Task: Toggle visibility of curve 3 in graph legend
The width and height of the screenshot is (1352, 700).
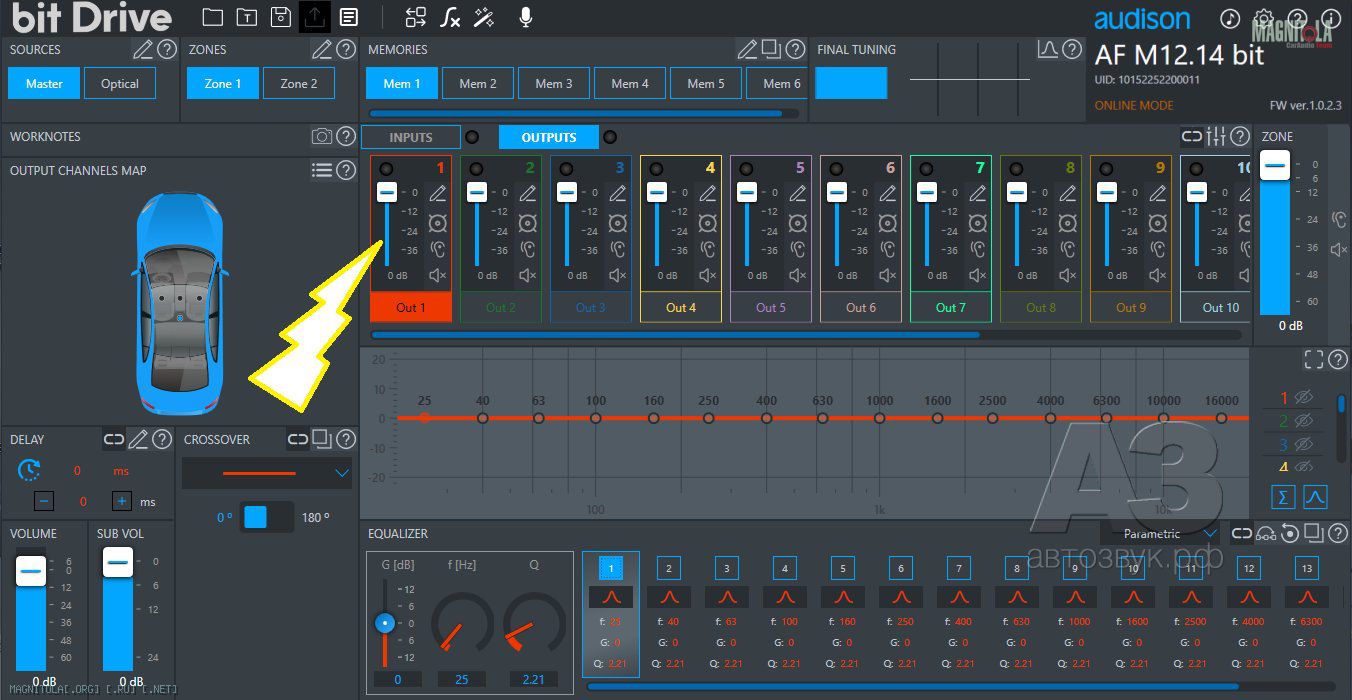Action: 1303,444
